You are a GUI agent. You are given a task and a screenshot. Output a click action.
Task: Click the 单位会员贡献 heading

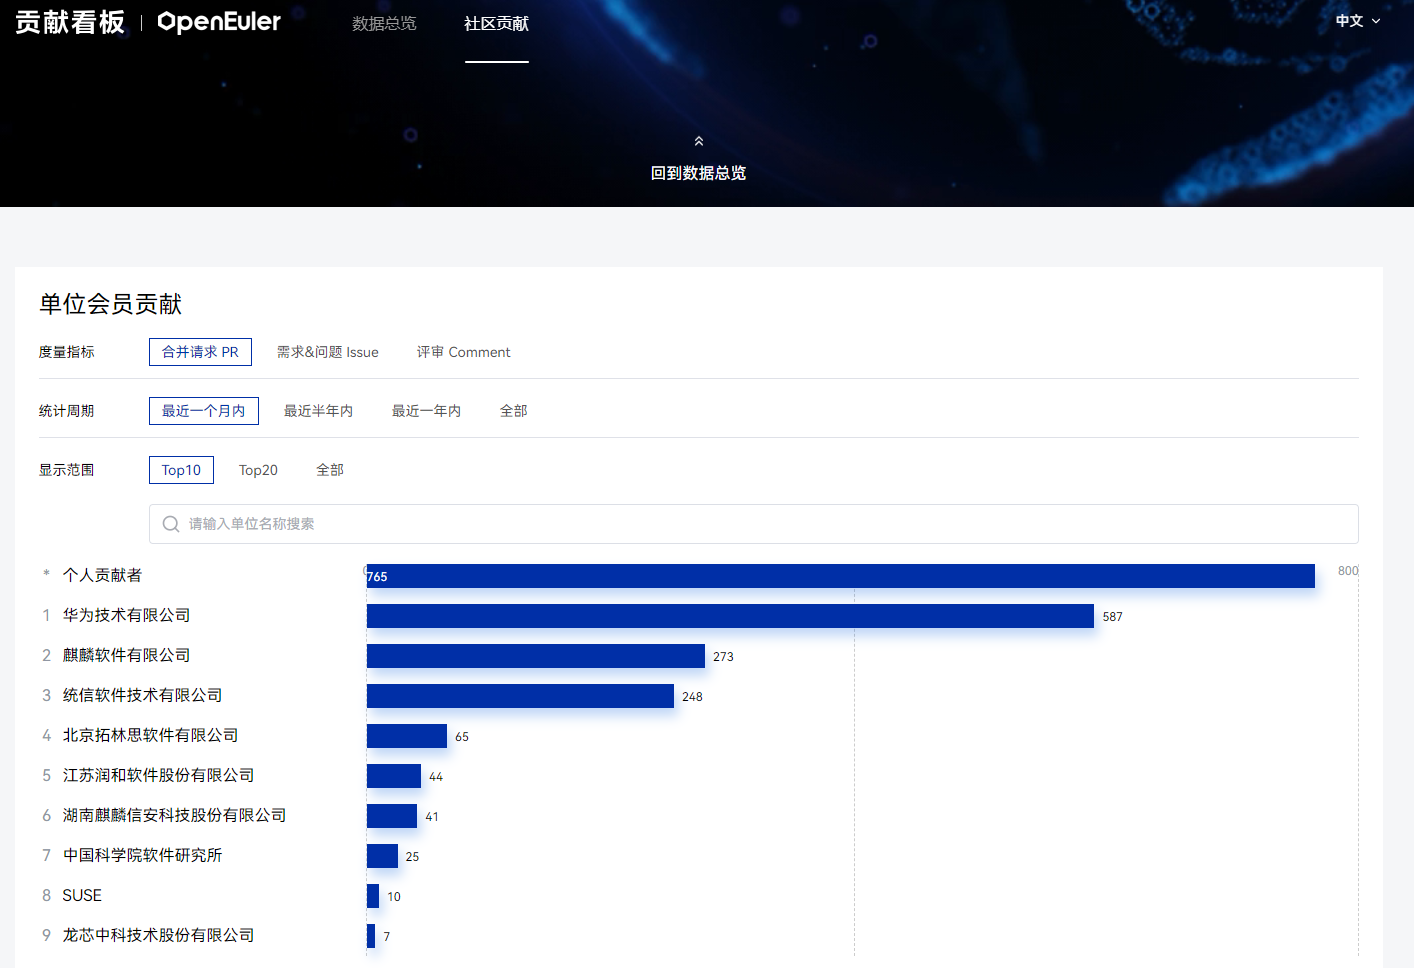111,304
